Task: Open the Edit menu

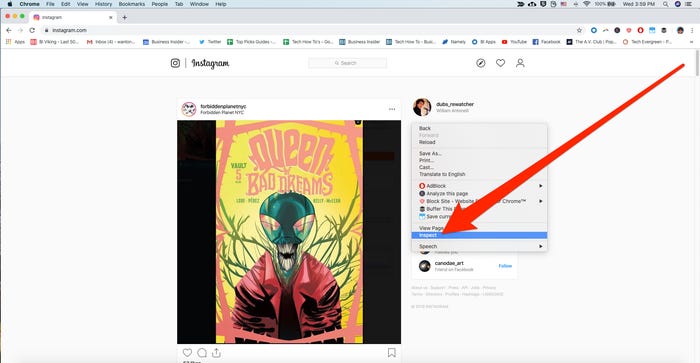Action: [66, 4]
